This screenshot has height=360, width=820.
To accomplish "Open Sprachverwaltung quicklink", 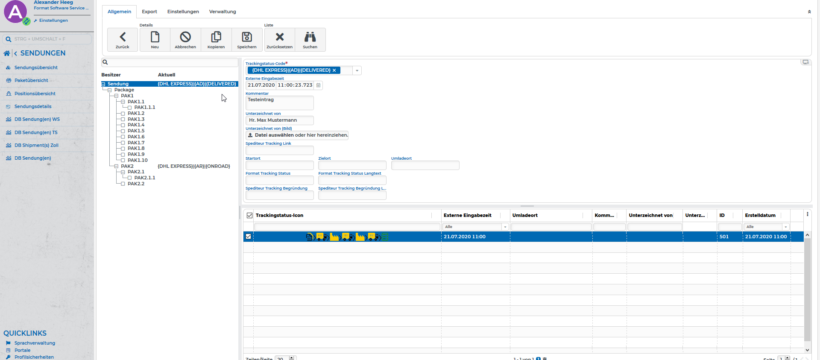I will [35, 343].
